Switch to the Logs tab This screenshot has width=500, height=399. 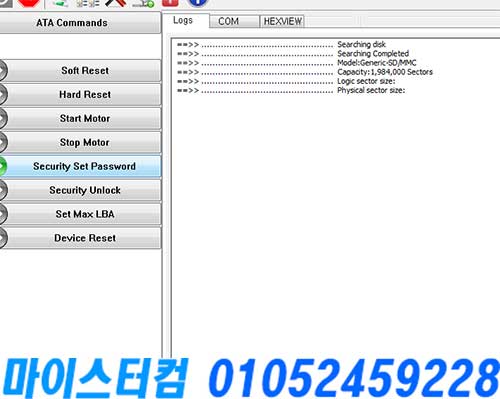(x=185, y=21)
